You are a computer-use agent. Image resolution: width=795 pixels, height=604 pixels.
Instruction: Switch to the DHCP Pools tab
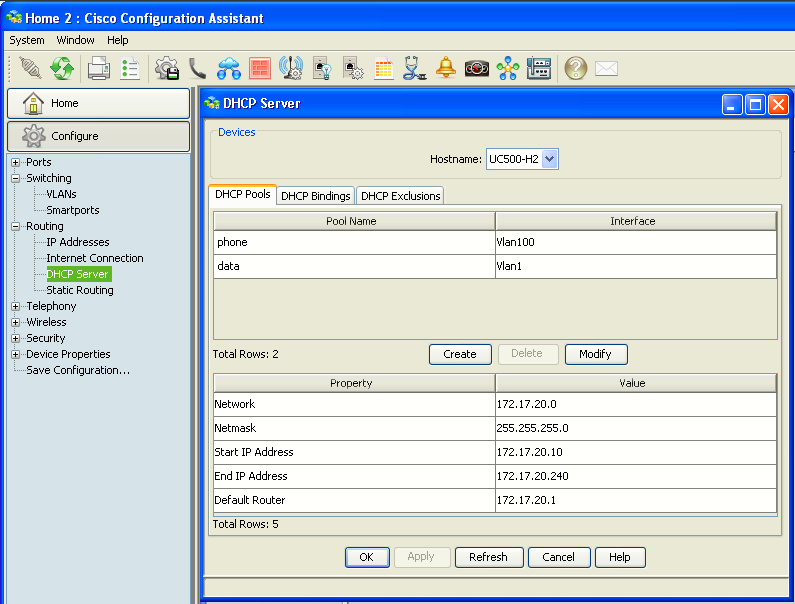point(242,194)
